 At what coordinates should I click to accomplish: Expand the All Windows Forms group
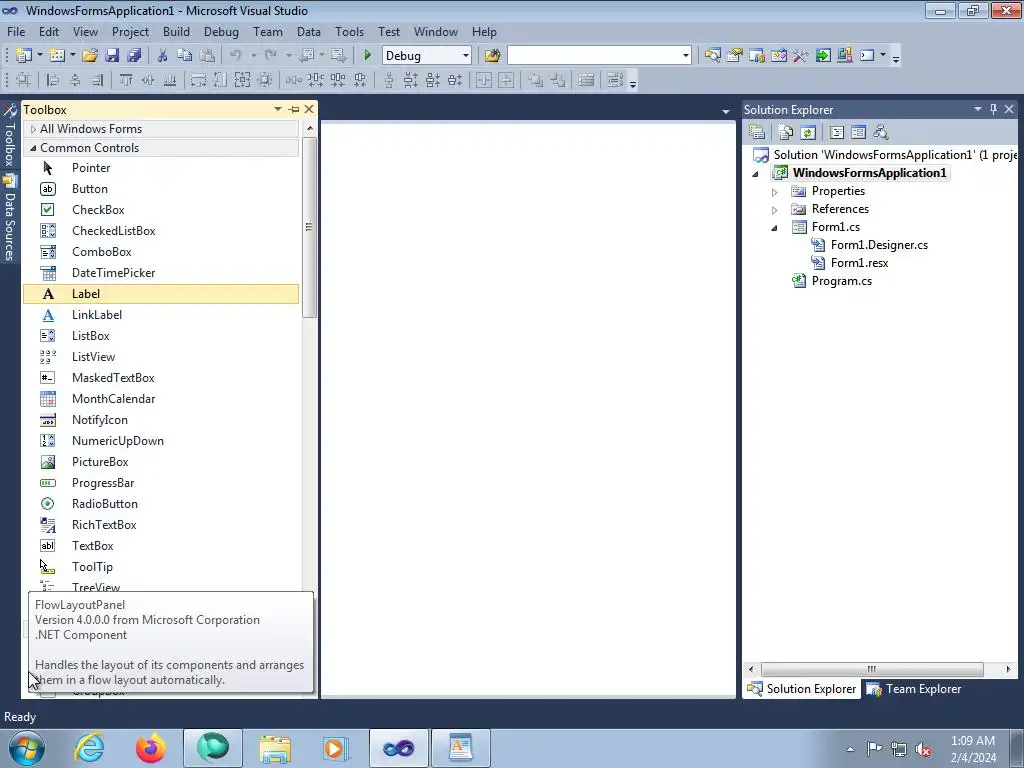click(33, 129)
